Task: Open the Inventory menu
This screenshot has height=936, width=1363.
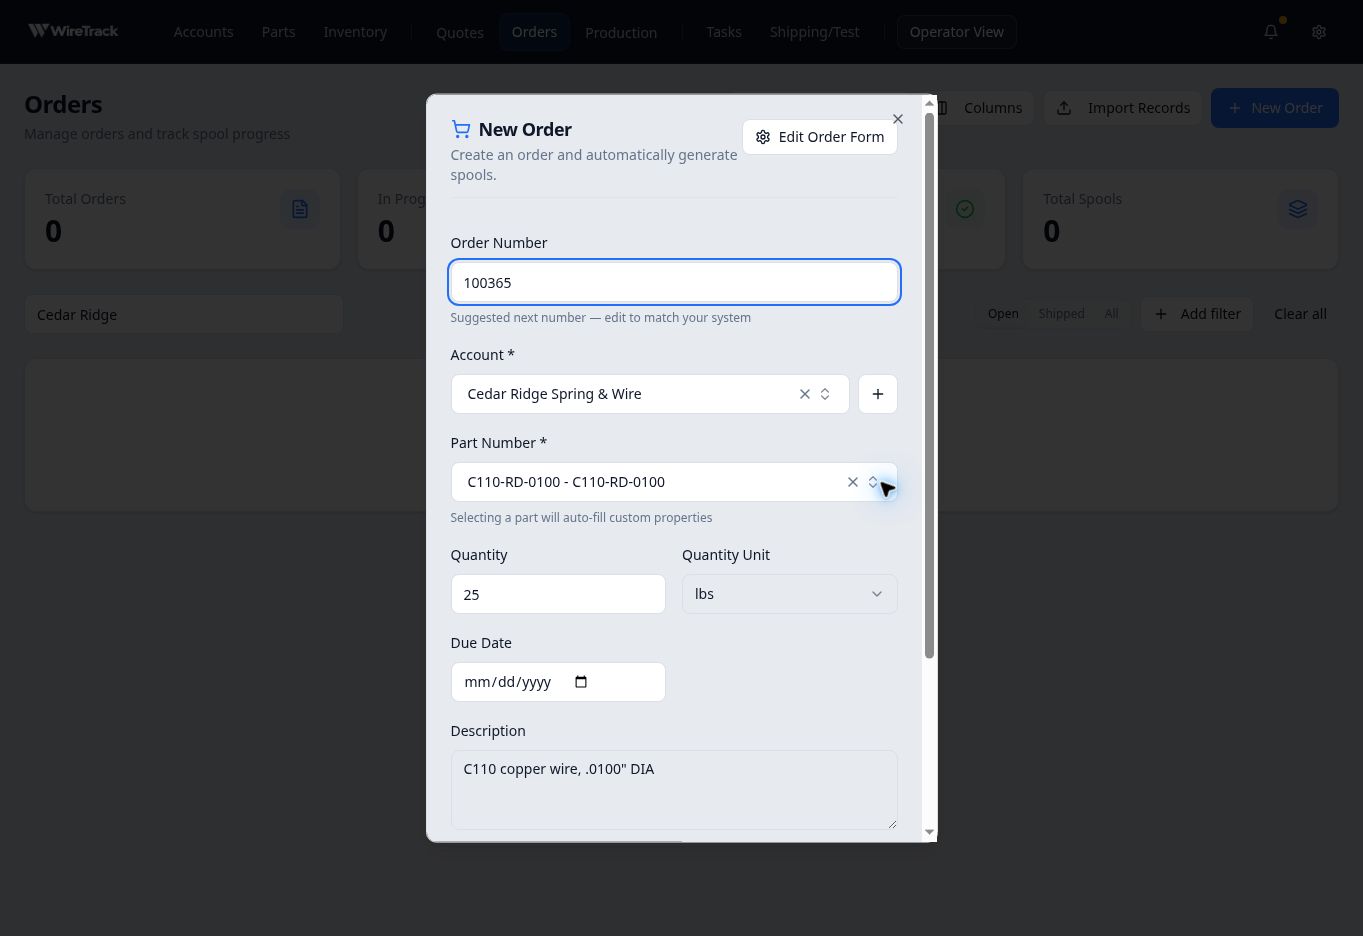Action: coord(355,32)
